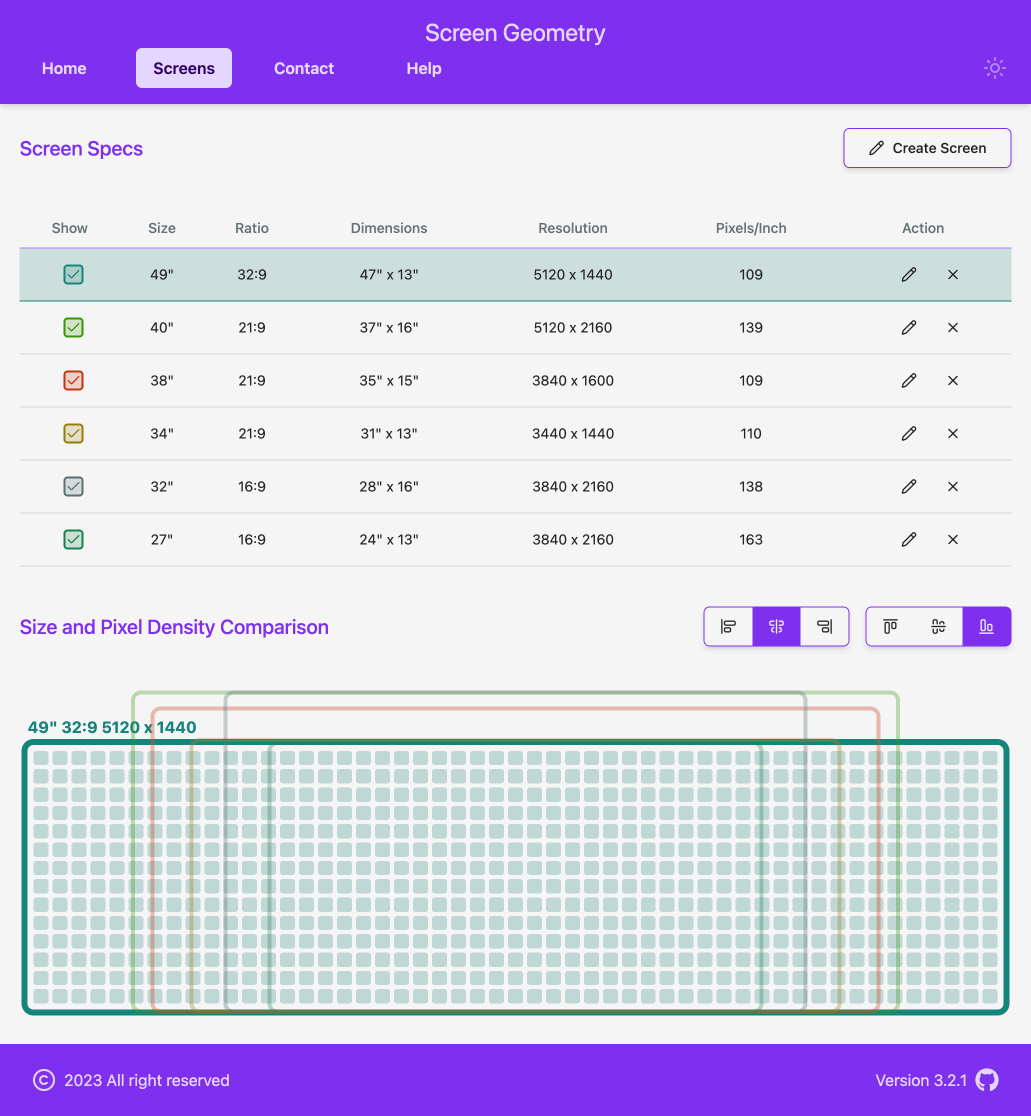Uncheck the 32" screen's Show box

tap(73, 486)
